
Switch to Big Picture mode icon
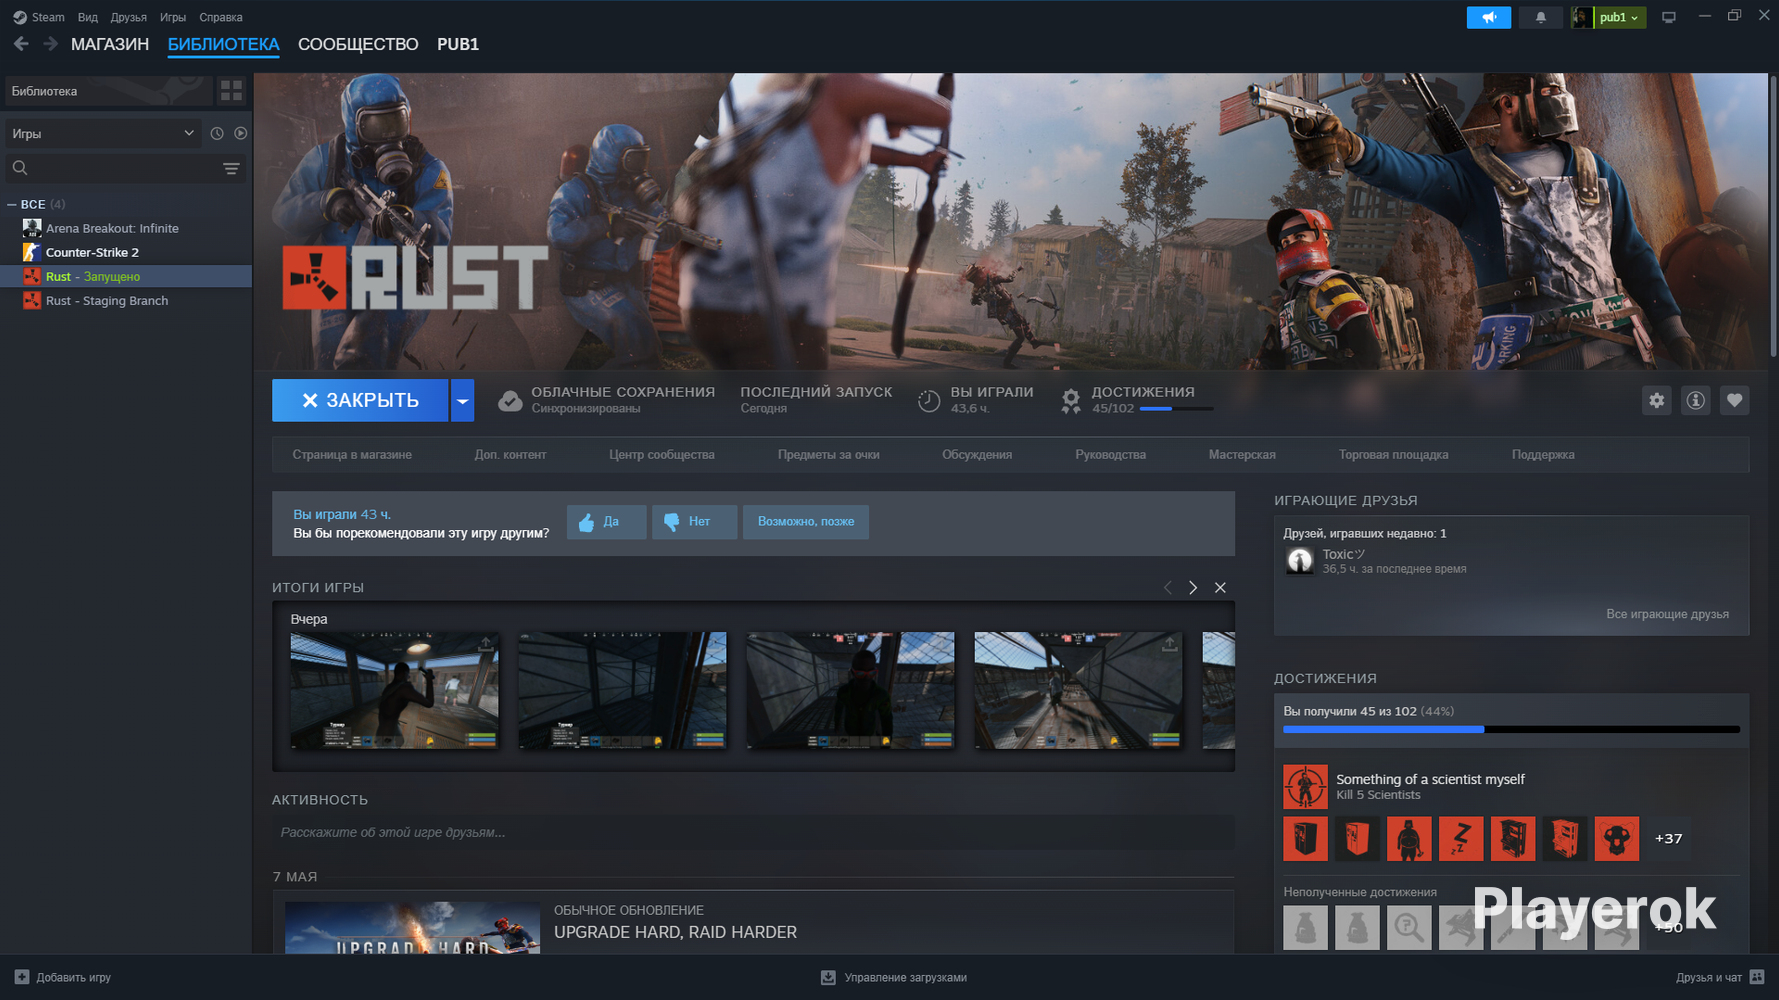pos(1669,17)
